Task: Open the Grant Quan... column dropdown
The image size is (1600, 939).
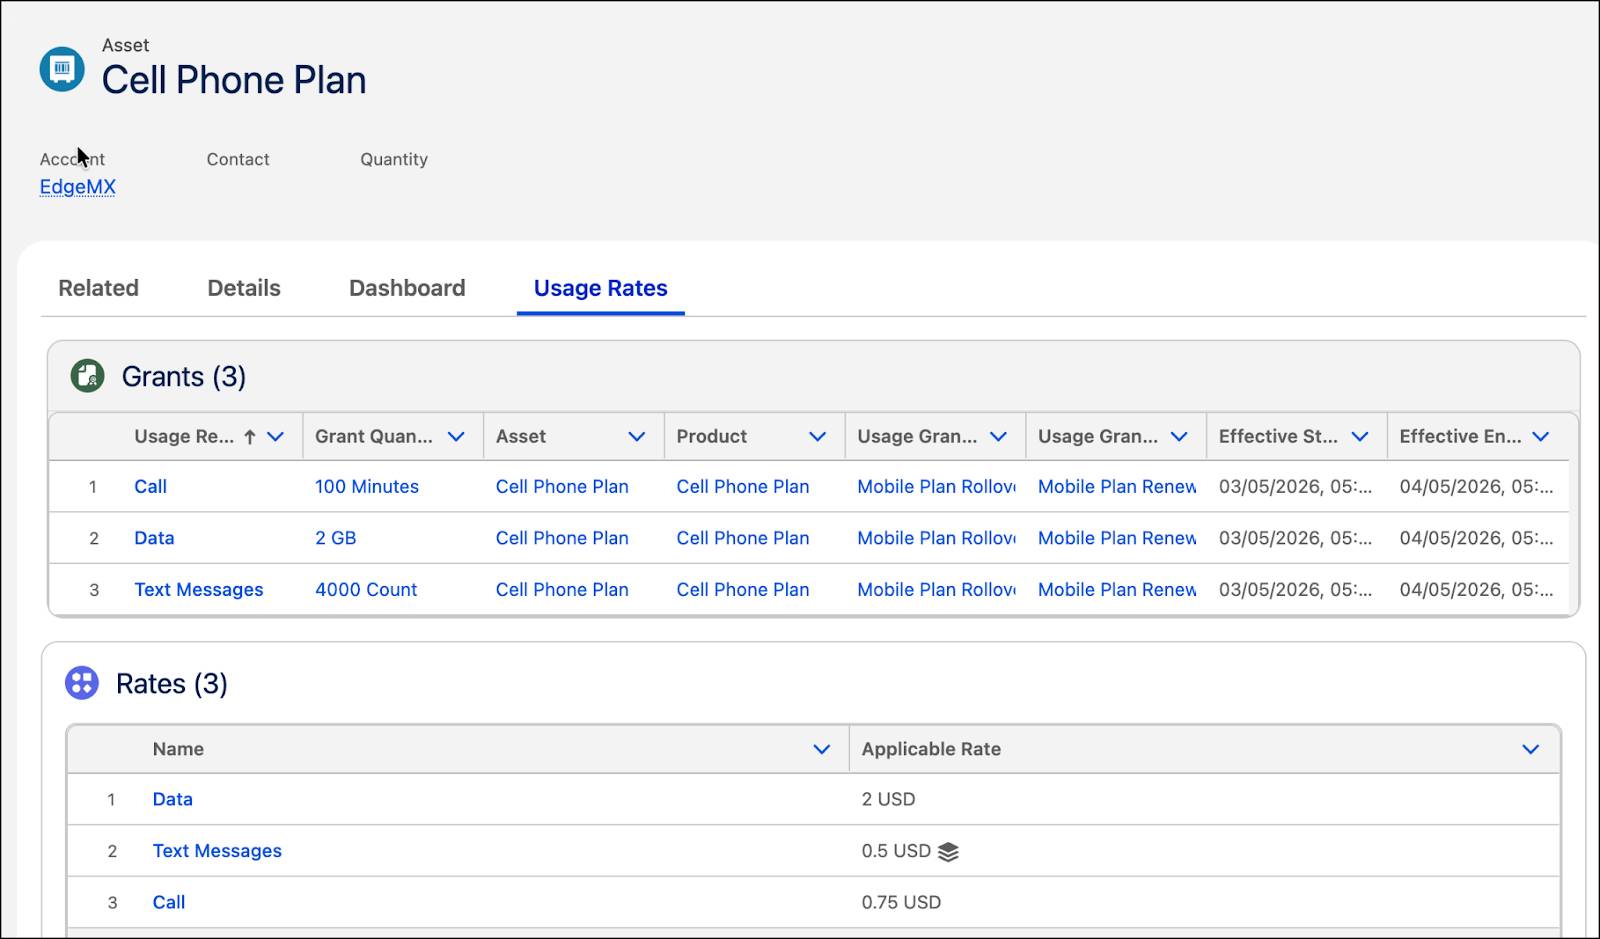Action: (456, 436)
